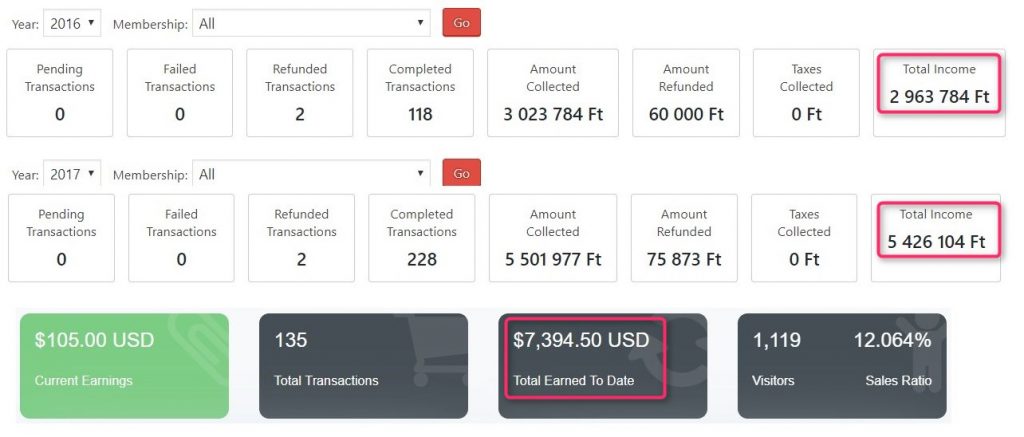The image size is (1024, 437).
Task: Click the Visitors and Sales Ratio tile
Action: [x=843, y=365]
